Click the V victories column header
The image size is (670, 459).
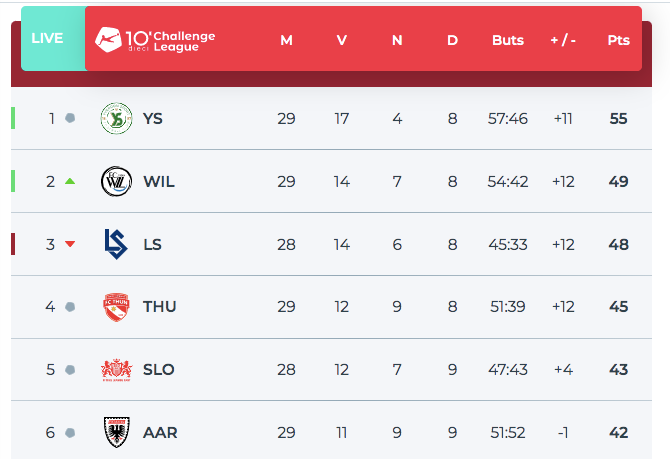pos(342,40)
